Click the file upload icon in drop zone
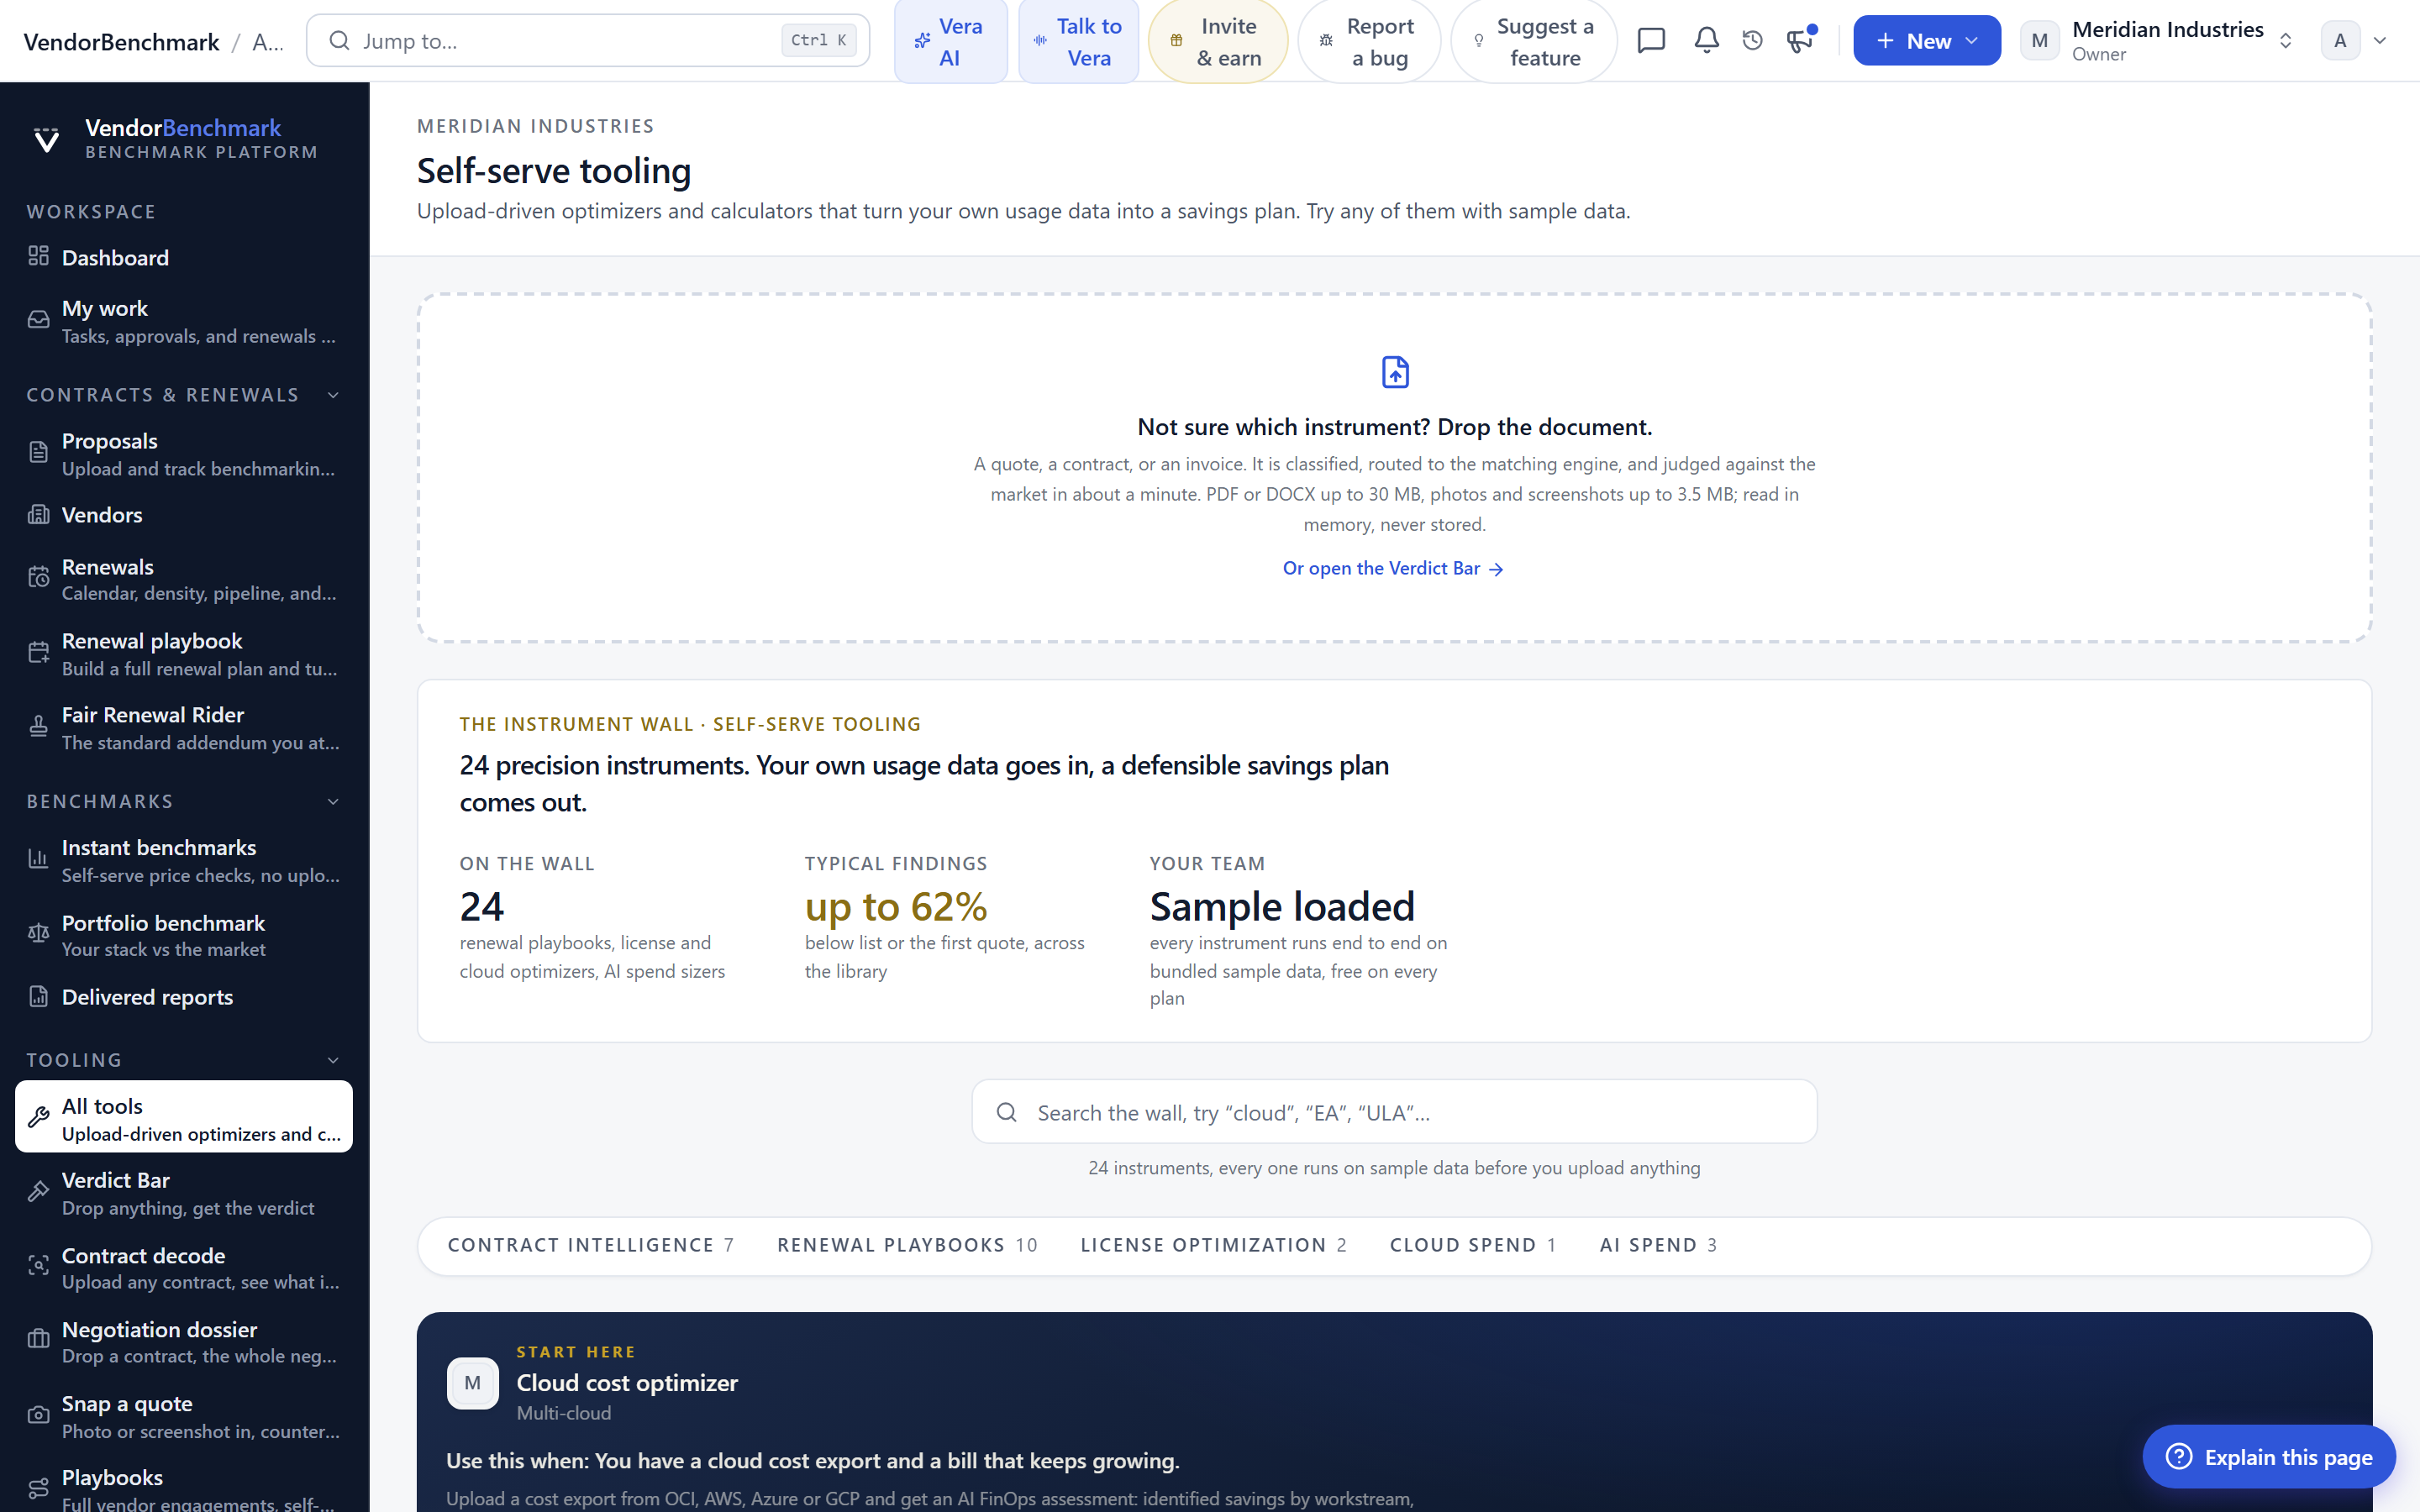Viewport: 2420px width, 1512px height. 1395,372
